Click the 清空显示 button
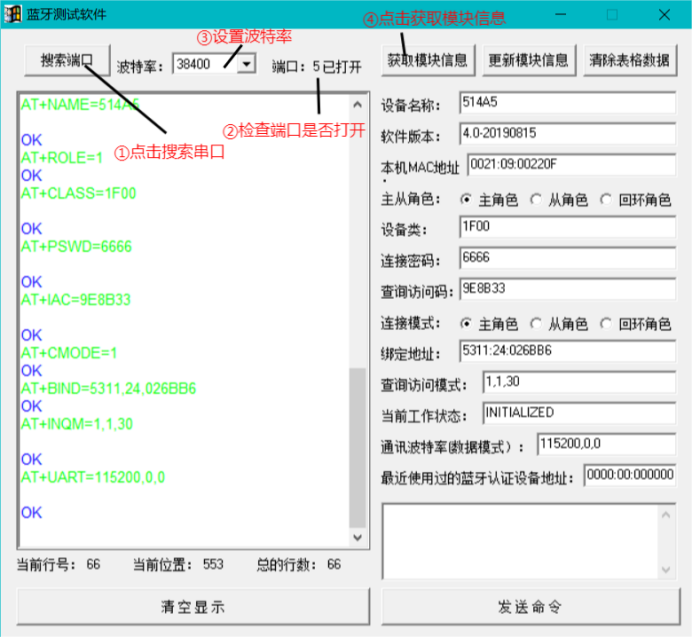 pyautogui.click(x=193, y=607)
